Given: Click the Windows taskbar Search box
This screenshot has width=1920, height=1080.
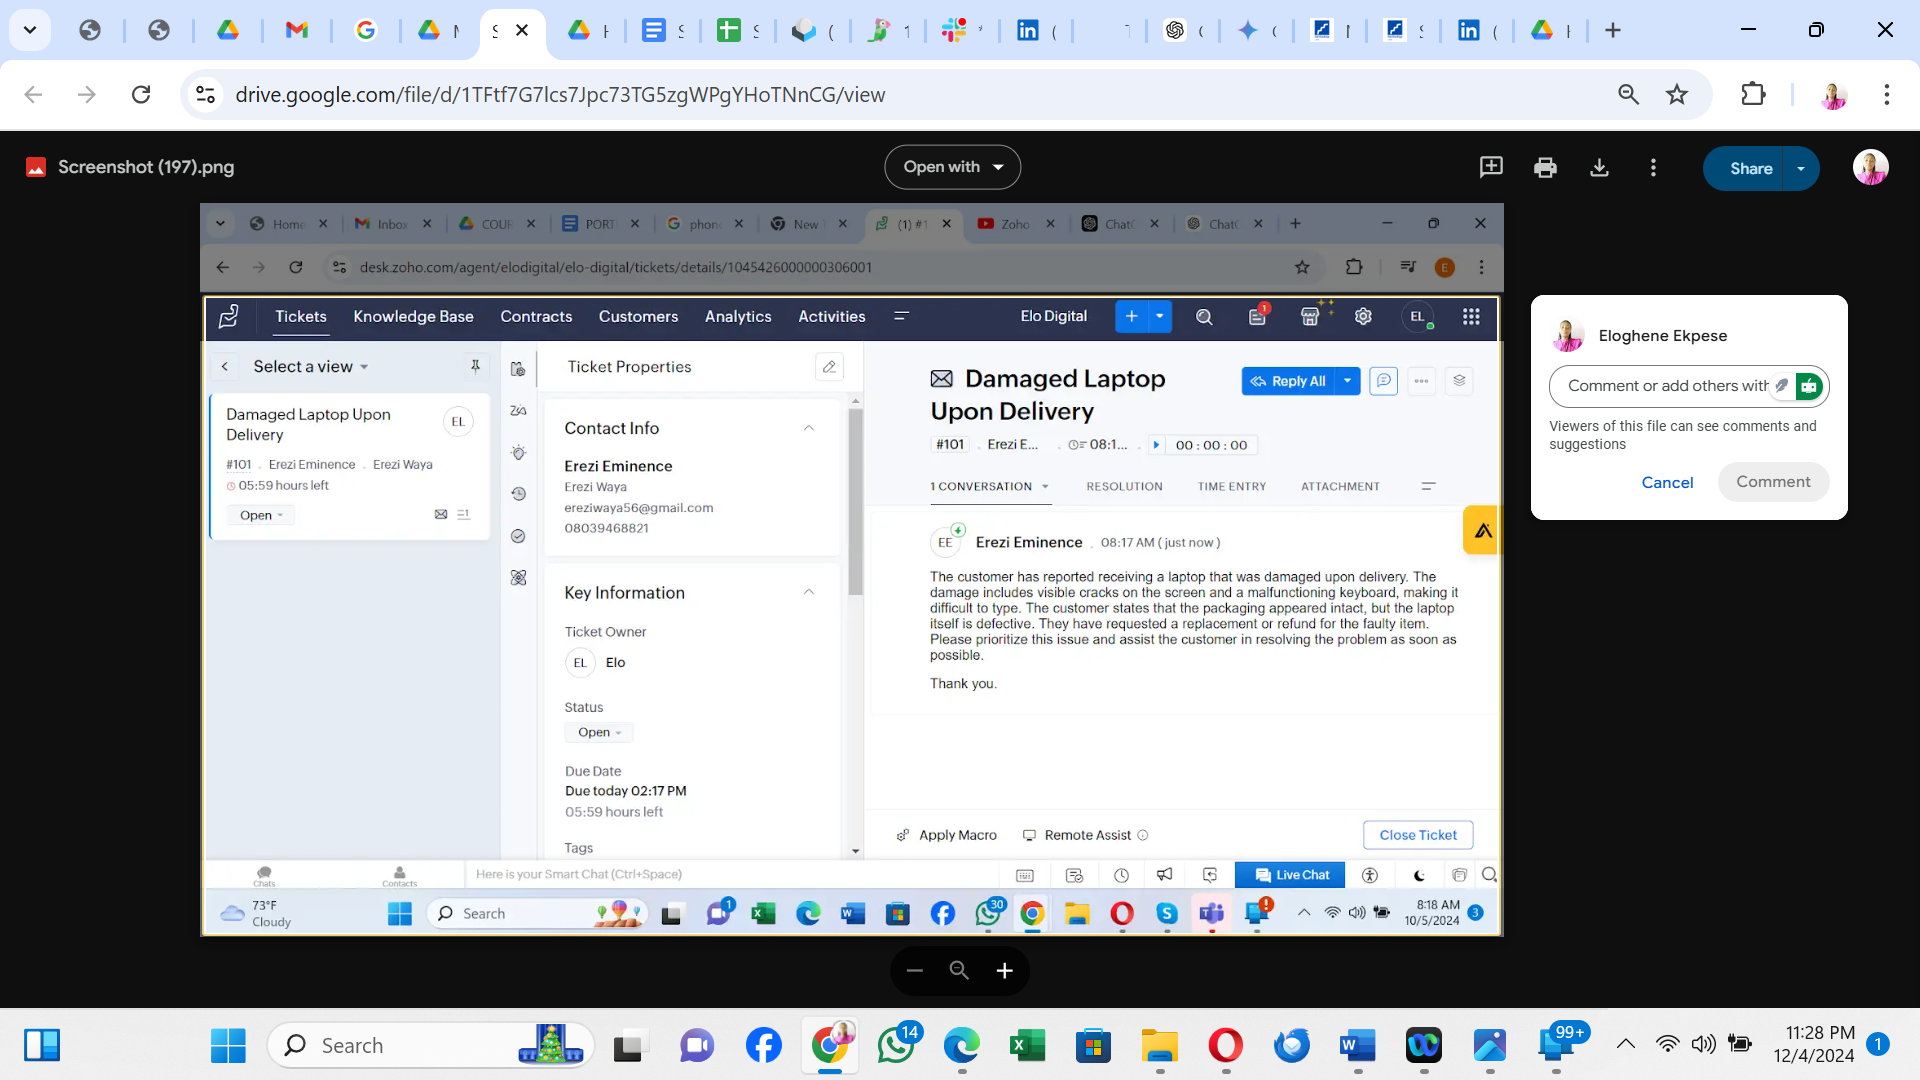Looking at the screenshot, I should [x=431, y=1046].
